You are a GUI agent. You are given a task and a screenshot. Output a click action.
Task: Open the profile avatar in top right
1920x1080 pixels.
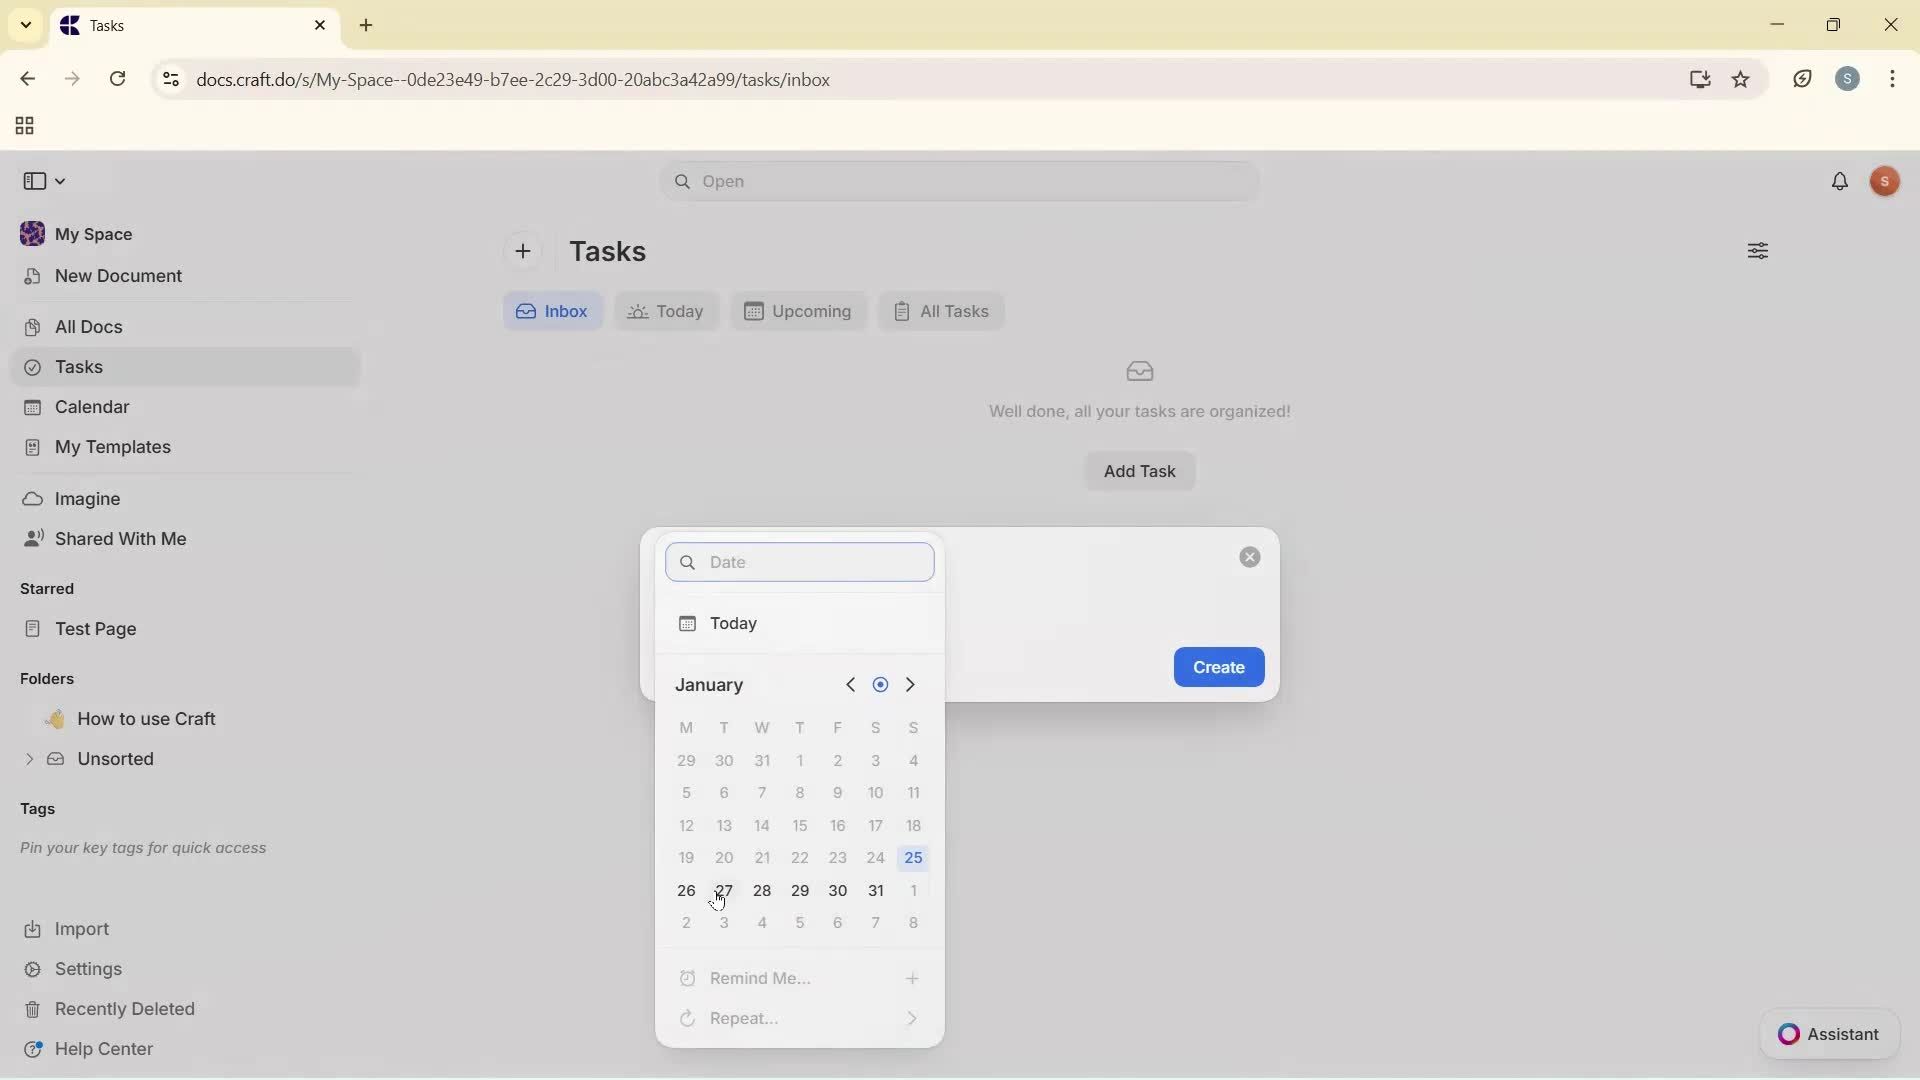(1885, 181)
